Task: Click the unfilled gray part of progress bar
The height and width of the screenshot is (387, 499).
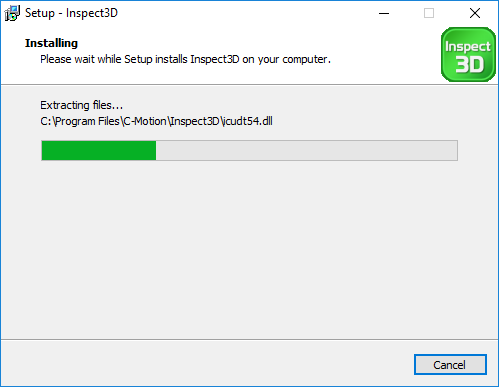Action: [306, 151]
